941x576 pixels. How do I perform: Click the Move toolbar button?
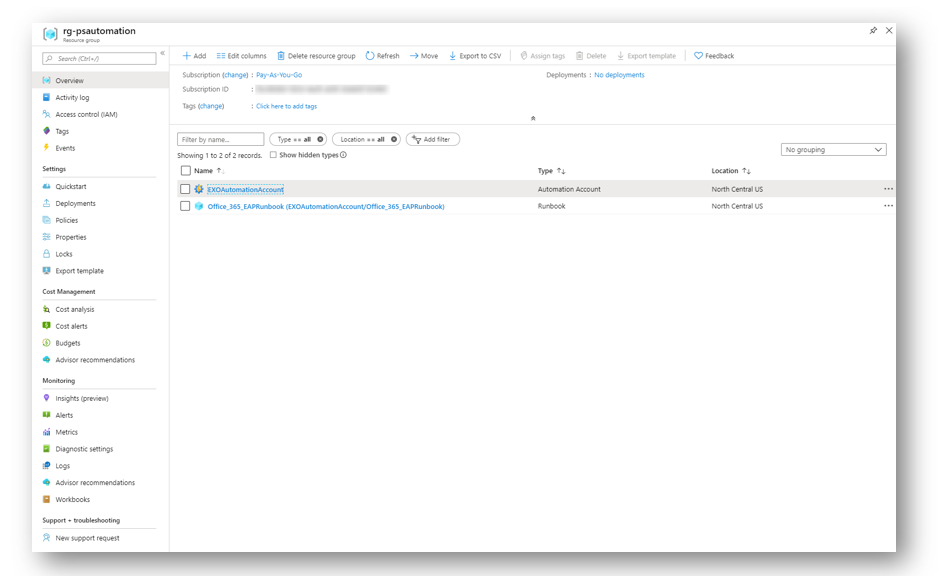click(x=424, y=56)
